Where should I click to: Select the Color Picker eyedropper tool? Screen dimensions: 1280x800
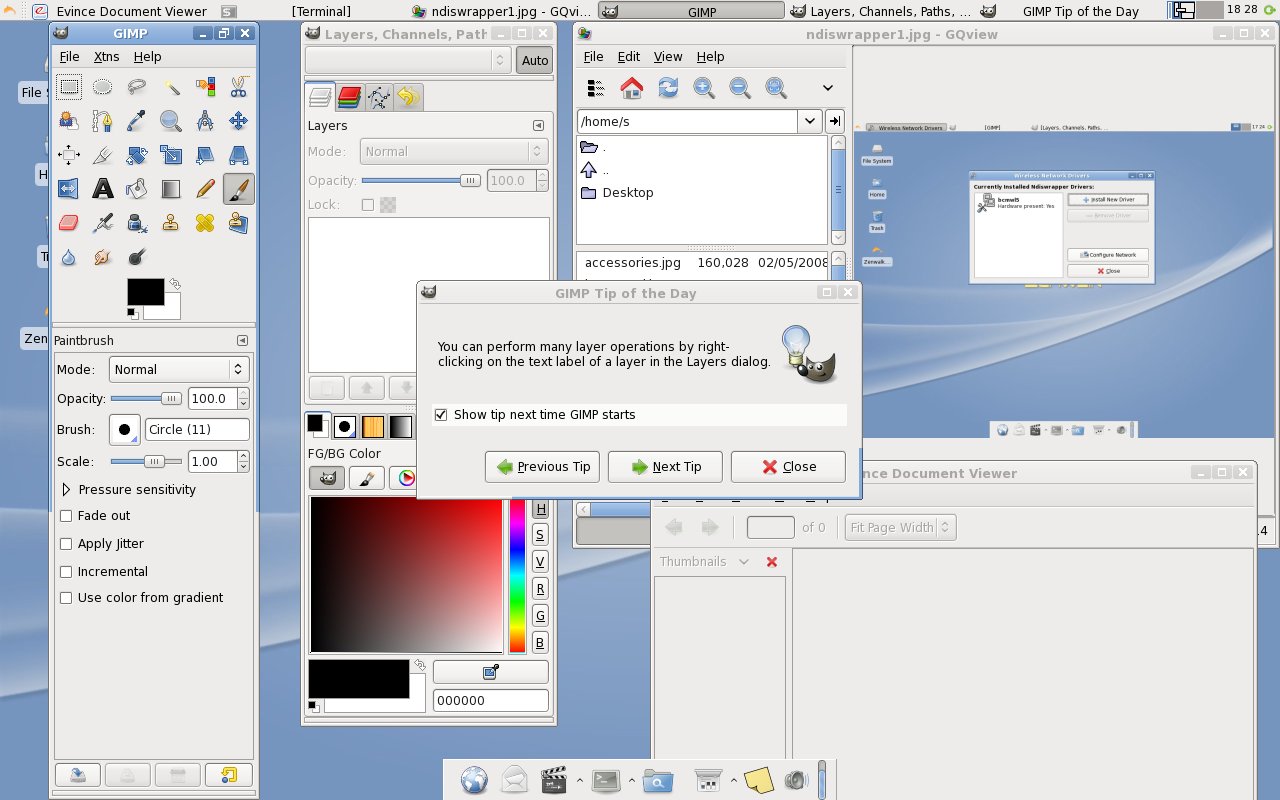pyautogui.click(x=137, y=121)
